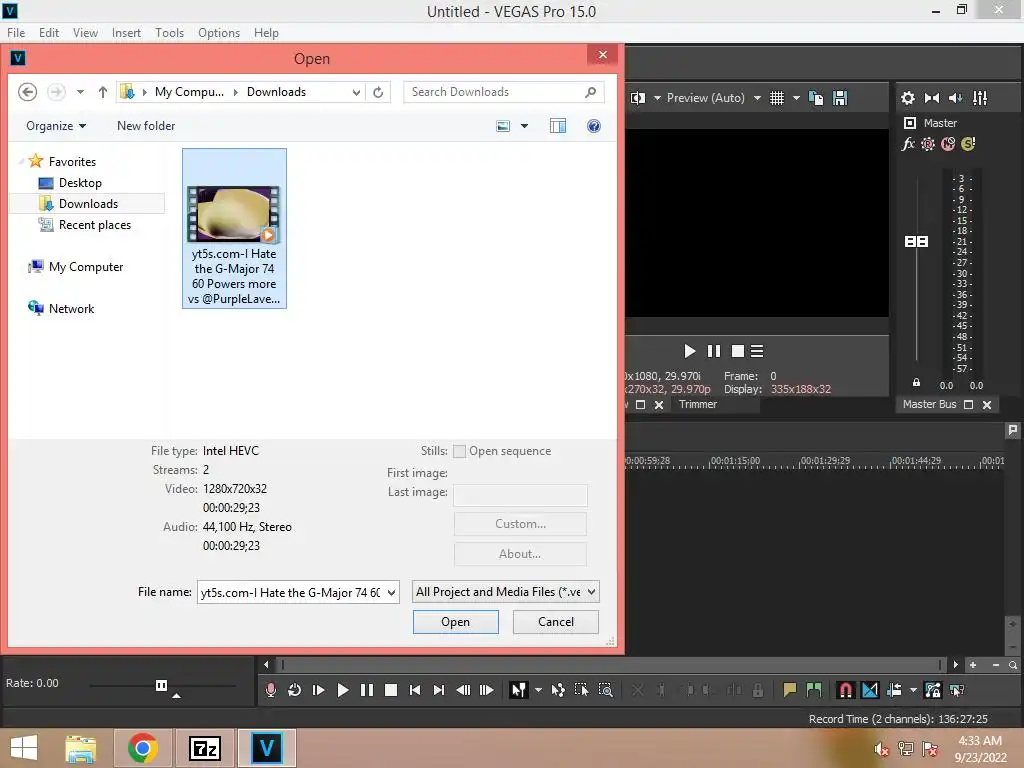Click the Record microphone button in transport bar
Viewport: 1024px width, 768px height.
(x=270, y=690)
